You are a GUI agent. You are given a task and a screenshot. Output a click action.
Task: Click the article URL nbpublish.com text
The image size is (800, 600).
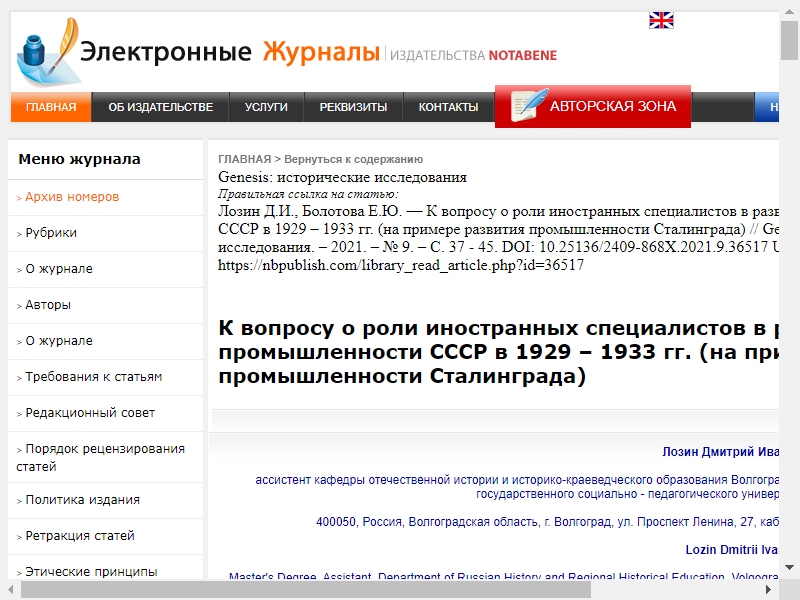401,265
